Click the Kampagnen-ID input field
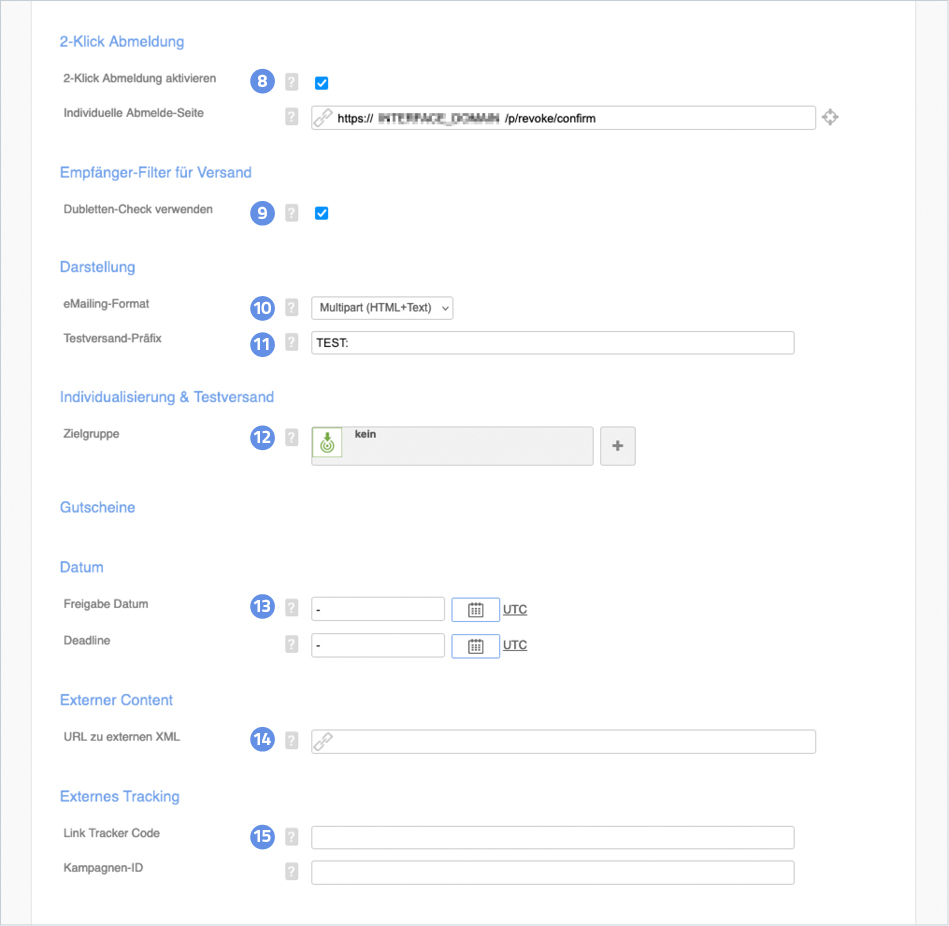The image size is (949, 926). 552,872
